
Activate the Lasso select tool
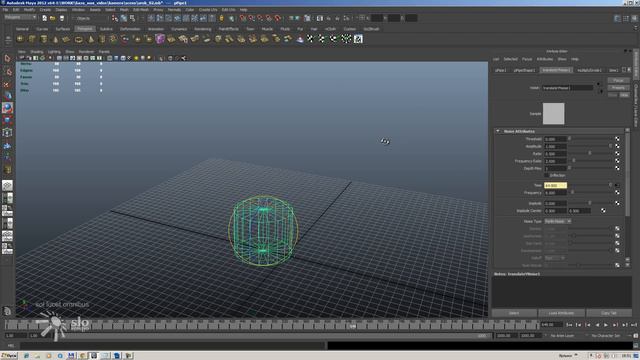[7, 72]
